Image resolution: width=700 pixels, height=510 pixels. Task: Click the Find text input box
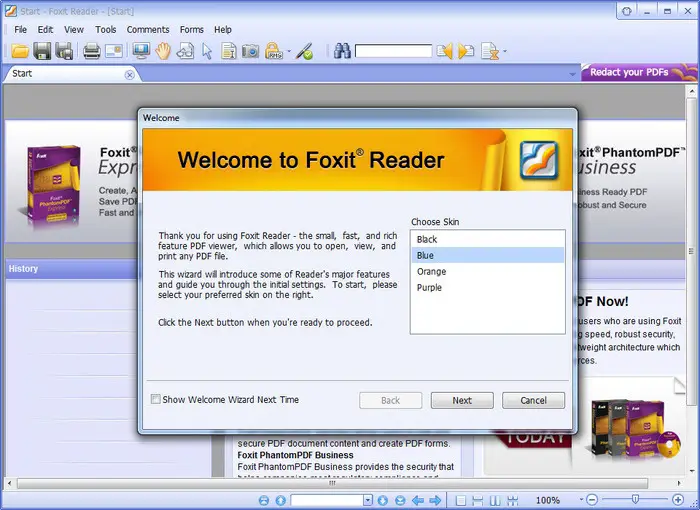point(393,51)
